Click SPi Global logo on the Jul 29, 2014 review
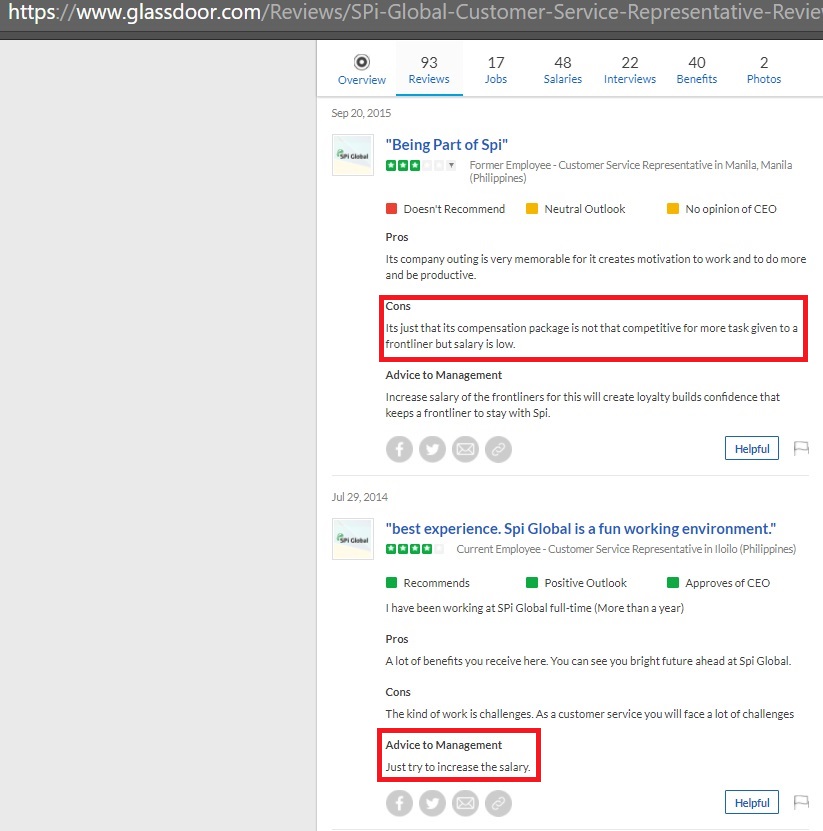 click(x=353, y=539)
